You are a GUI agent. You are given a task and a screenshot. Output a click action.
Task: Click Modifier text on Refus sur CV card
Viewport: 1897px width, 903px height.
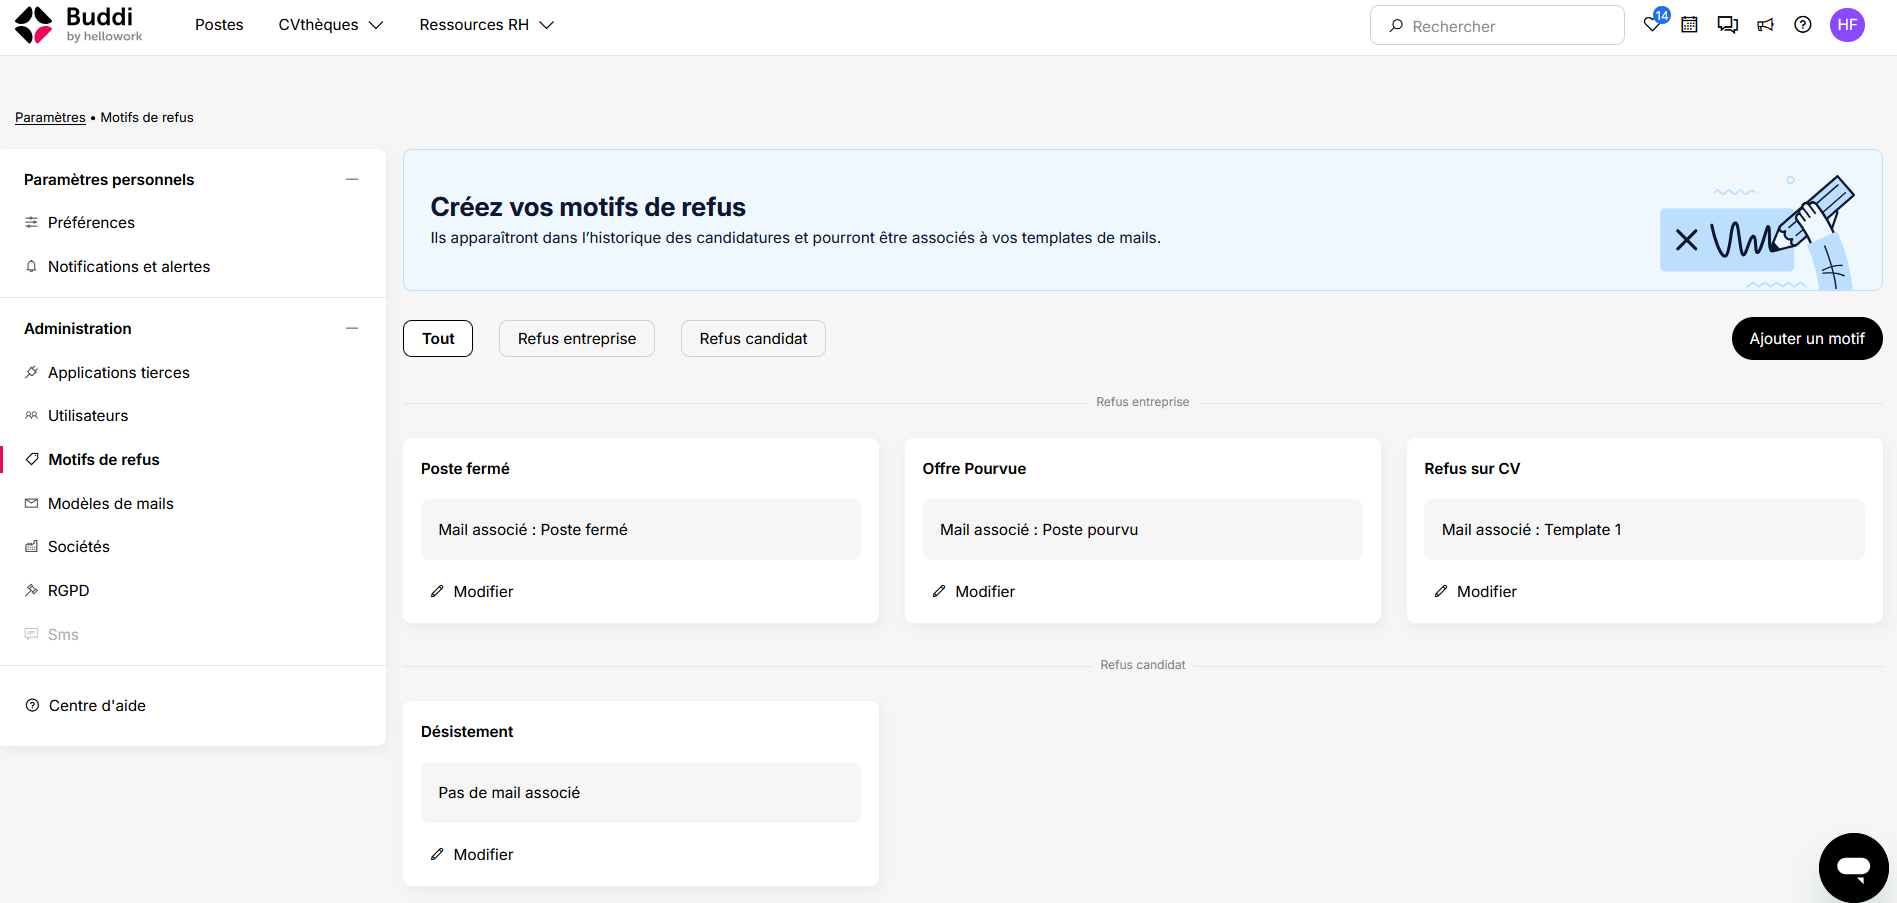pos(1487,591)
